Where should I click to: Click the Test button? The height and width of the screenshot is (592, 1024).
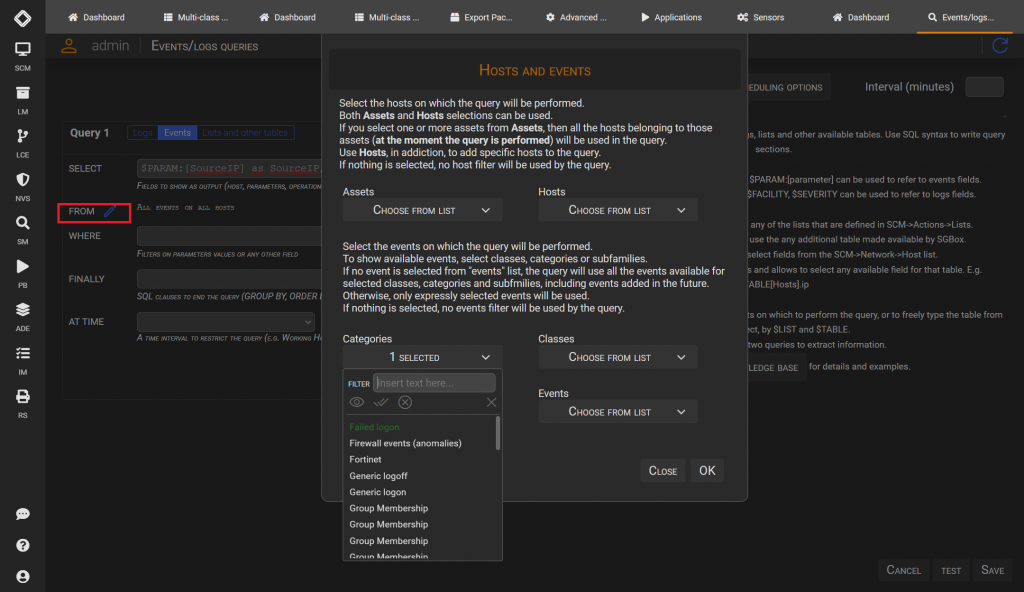point(951,570)
